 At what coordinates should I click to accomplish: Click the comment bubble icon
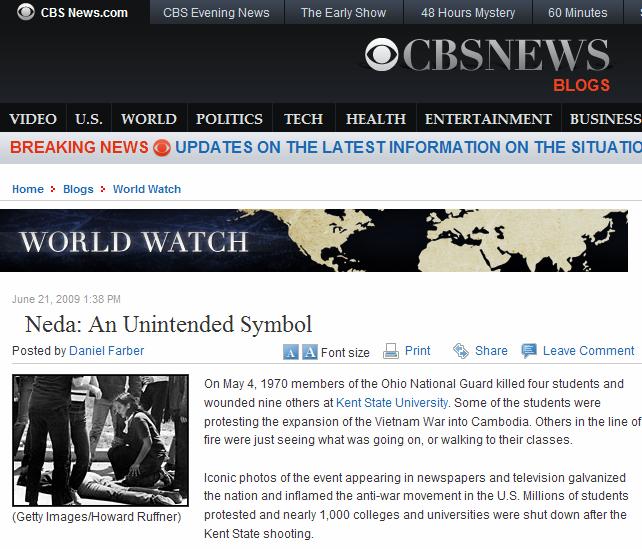(529, 351)
